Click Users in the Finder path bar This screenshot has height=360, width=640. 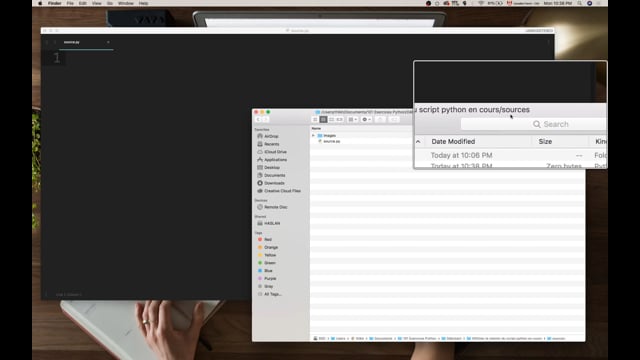338,338
